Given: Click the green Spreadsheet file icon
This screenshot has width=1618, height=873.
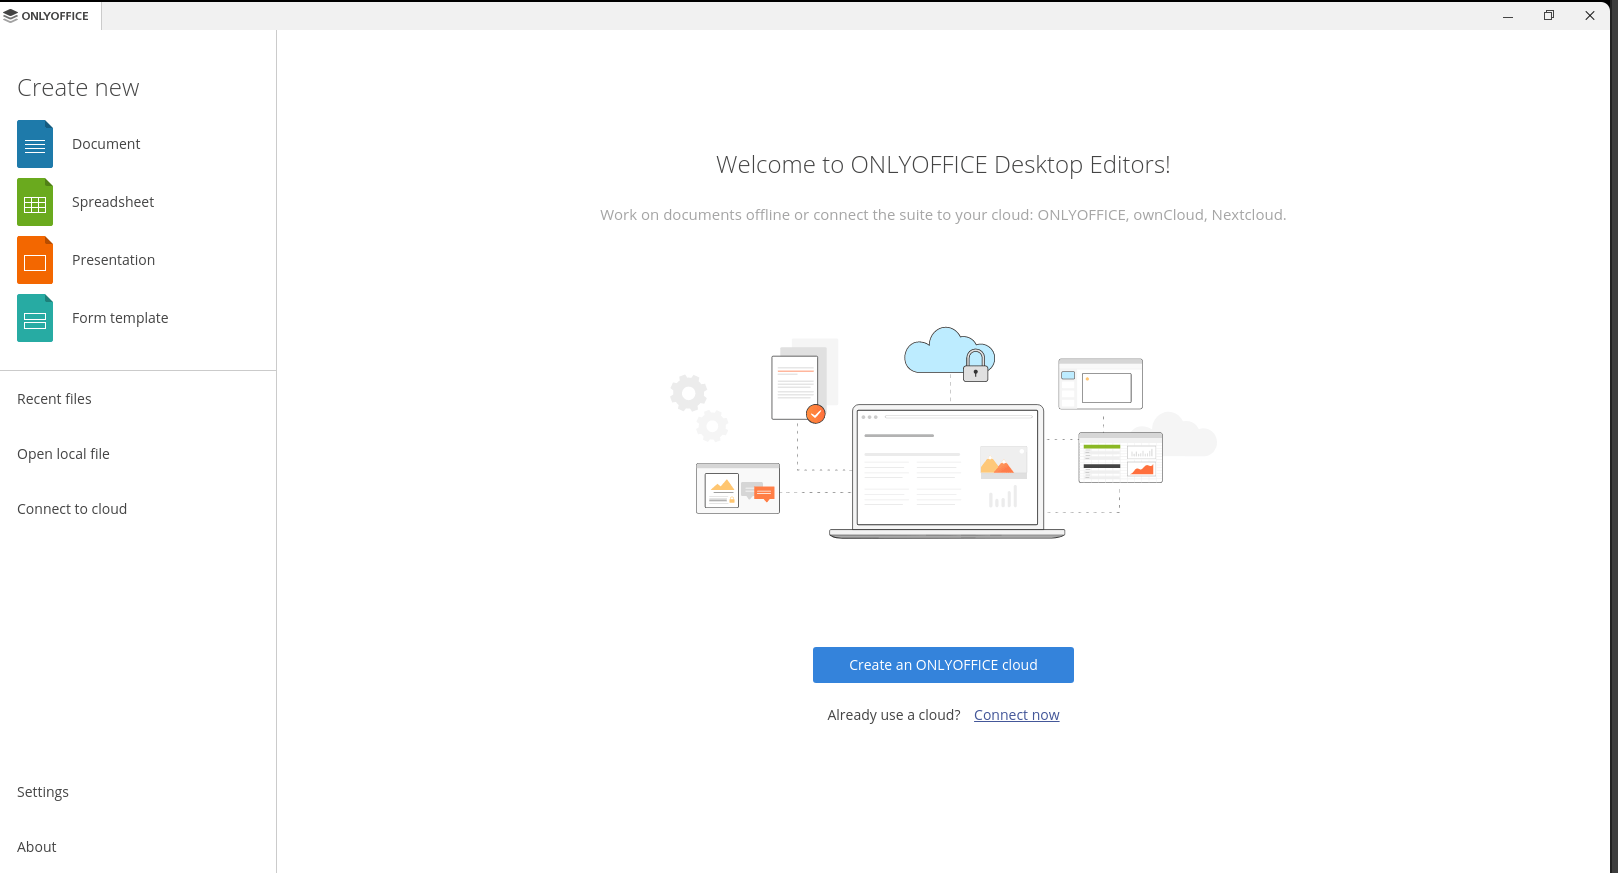Looking at the screenshot, I should 35,202.
